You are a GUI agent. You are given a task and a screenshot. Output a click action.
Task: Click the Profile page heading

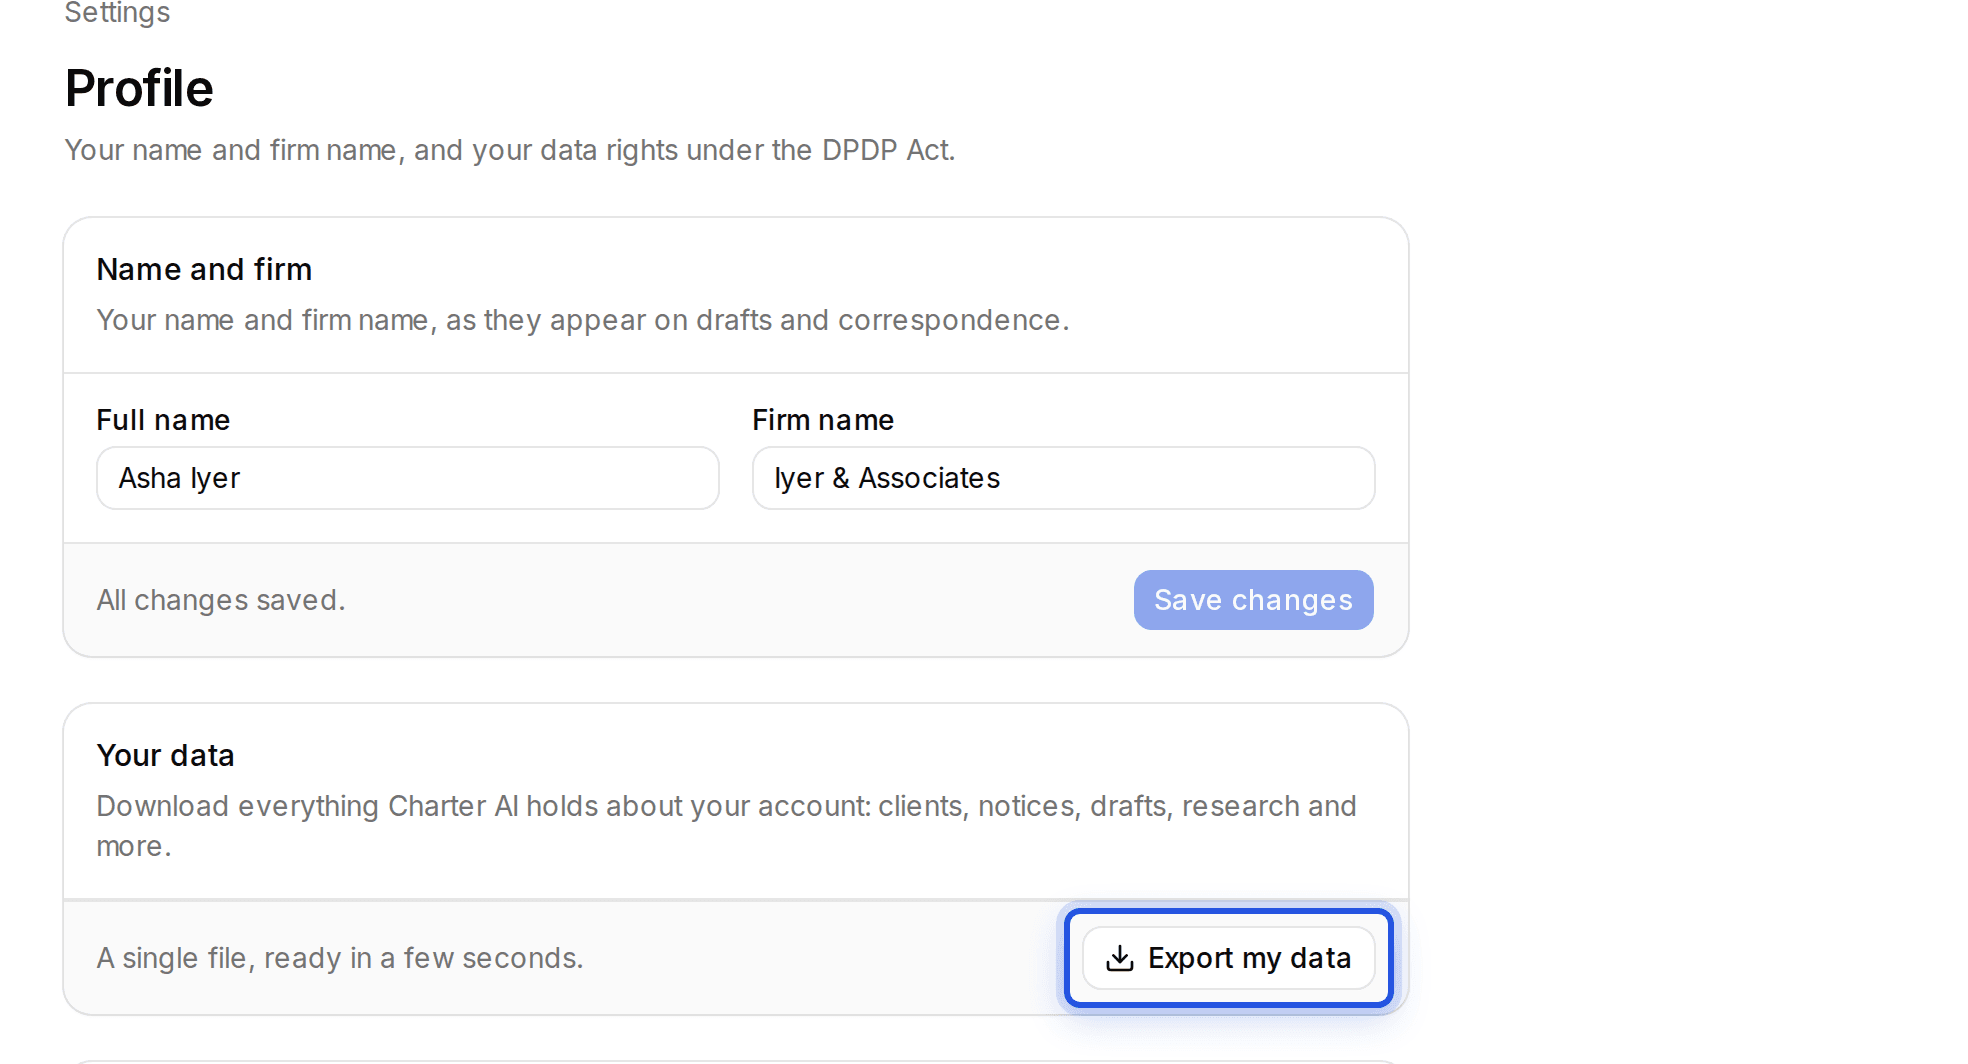139,88
